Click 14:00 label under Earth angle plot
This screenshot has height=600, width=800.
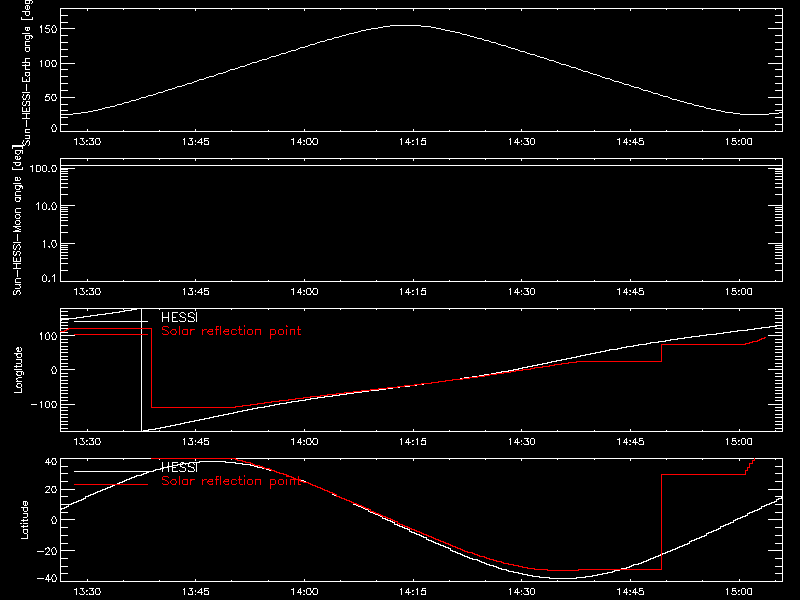[304, 142]
